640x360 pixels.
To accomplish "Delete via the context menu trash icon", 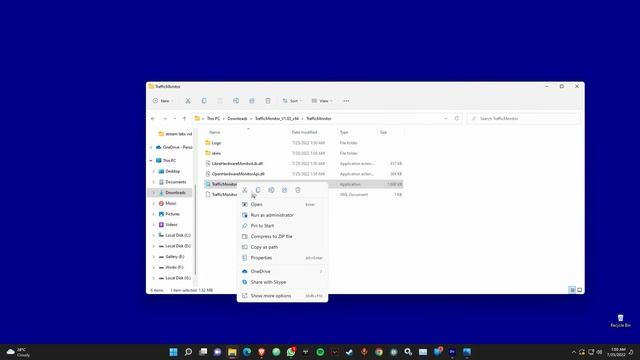I will click(x=298, y=190).
